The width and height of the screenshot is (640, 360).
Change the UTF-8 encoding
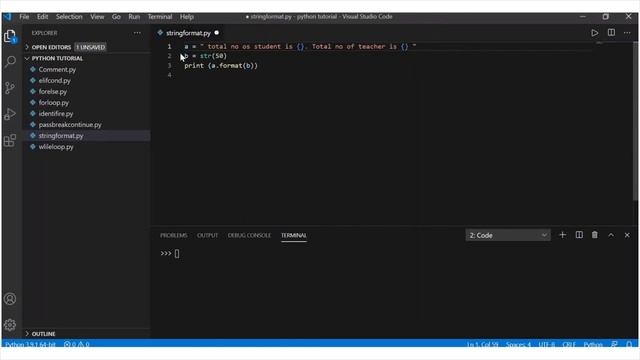pyautogui.click(x=547, y=344)
